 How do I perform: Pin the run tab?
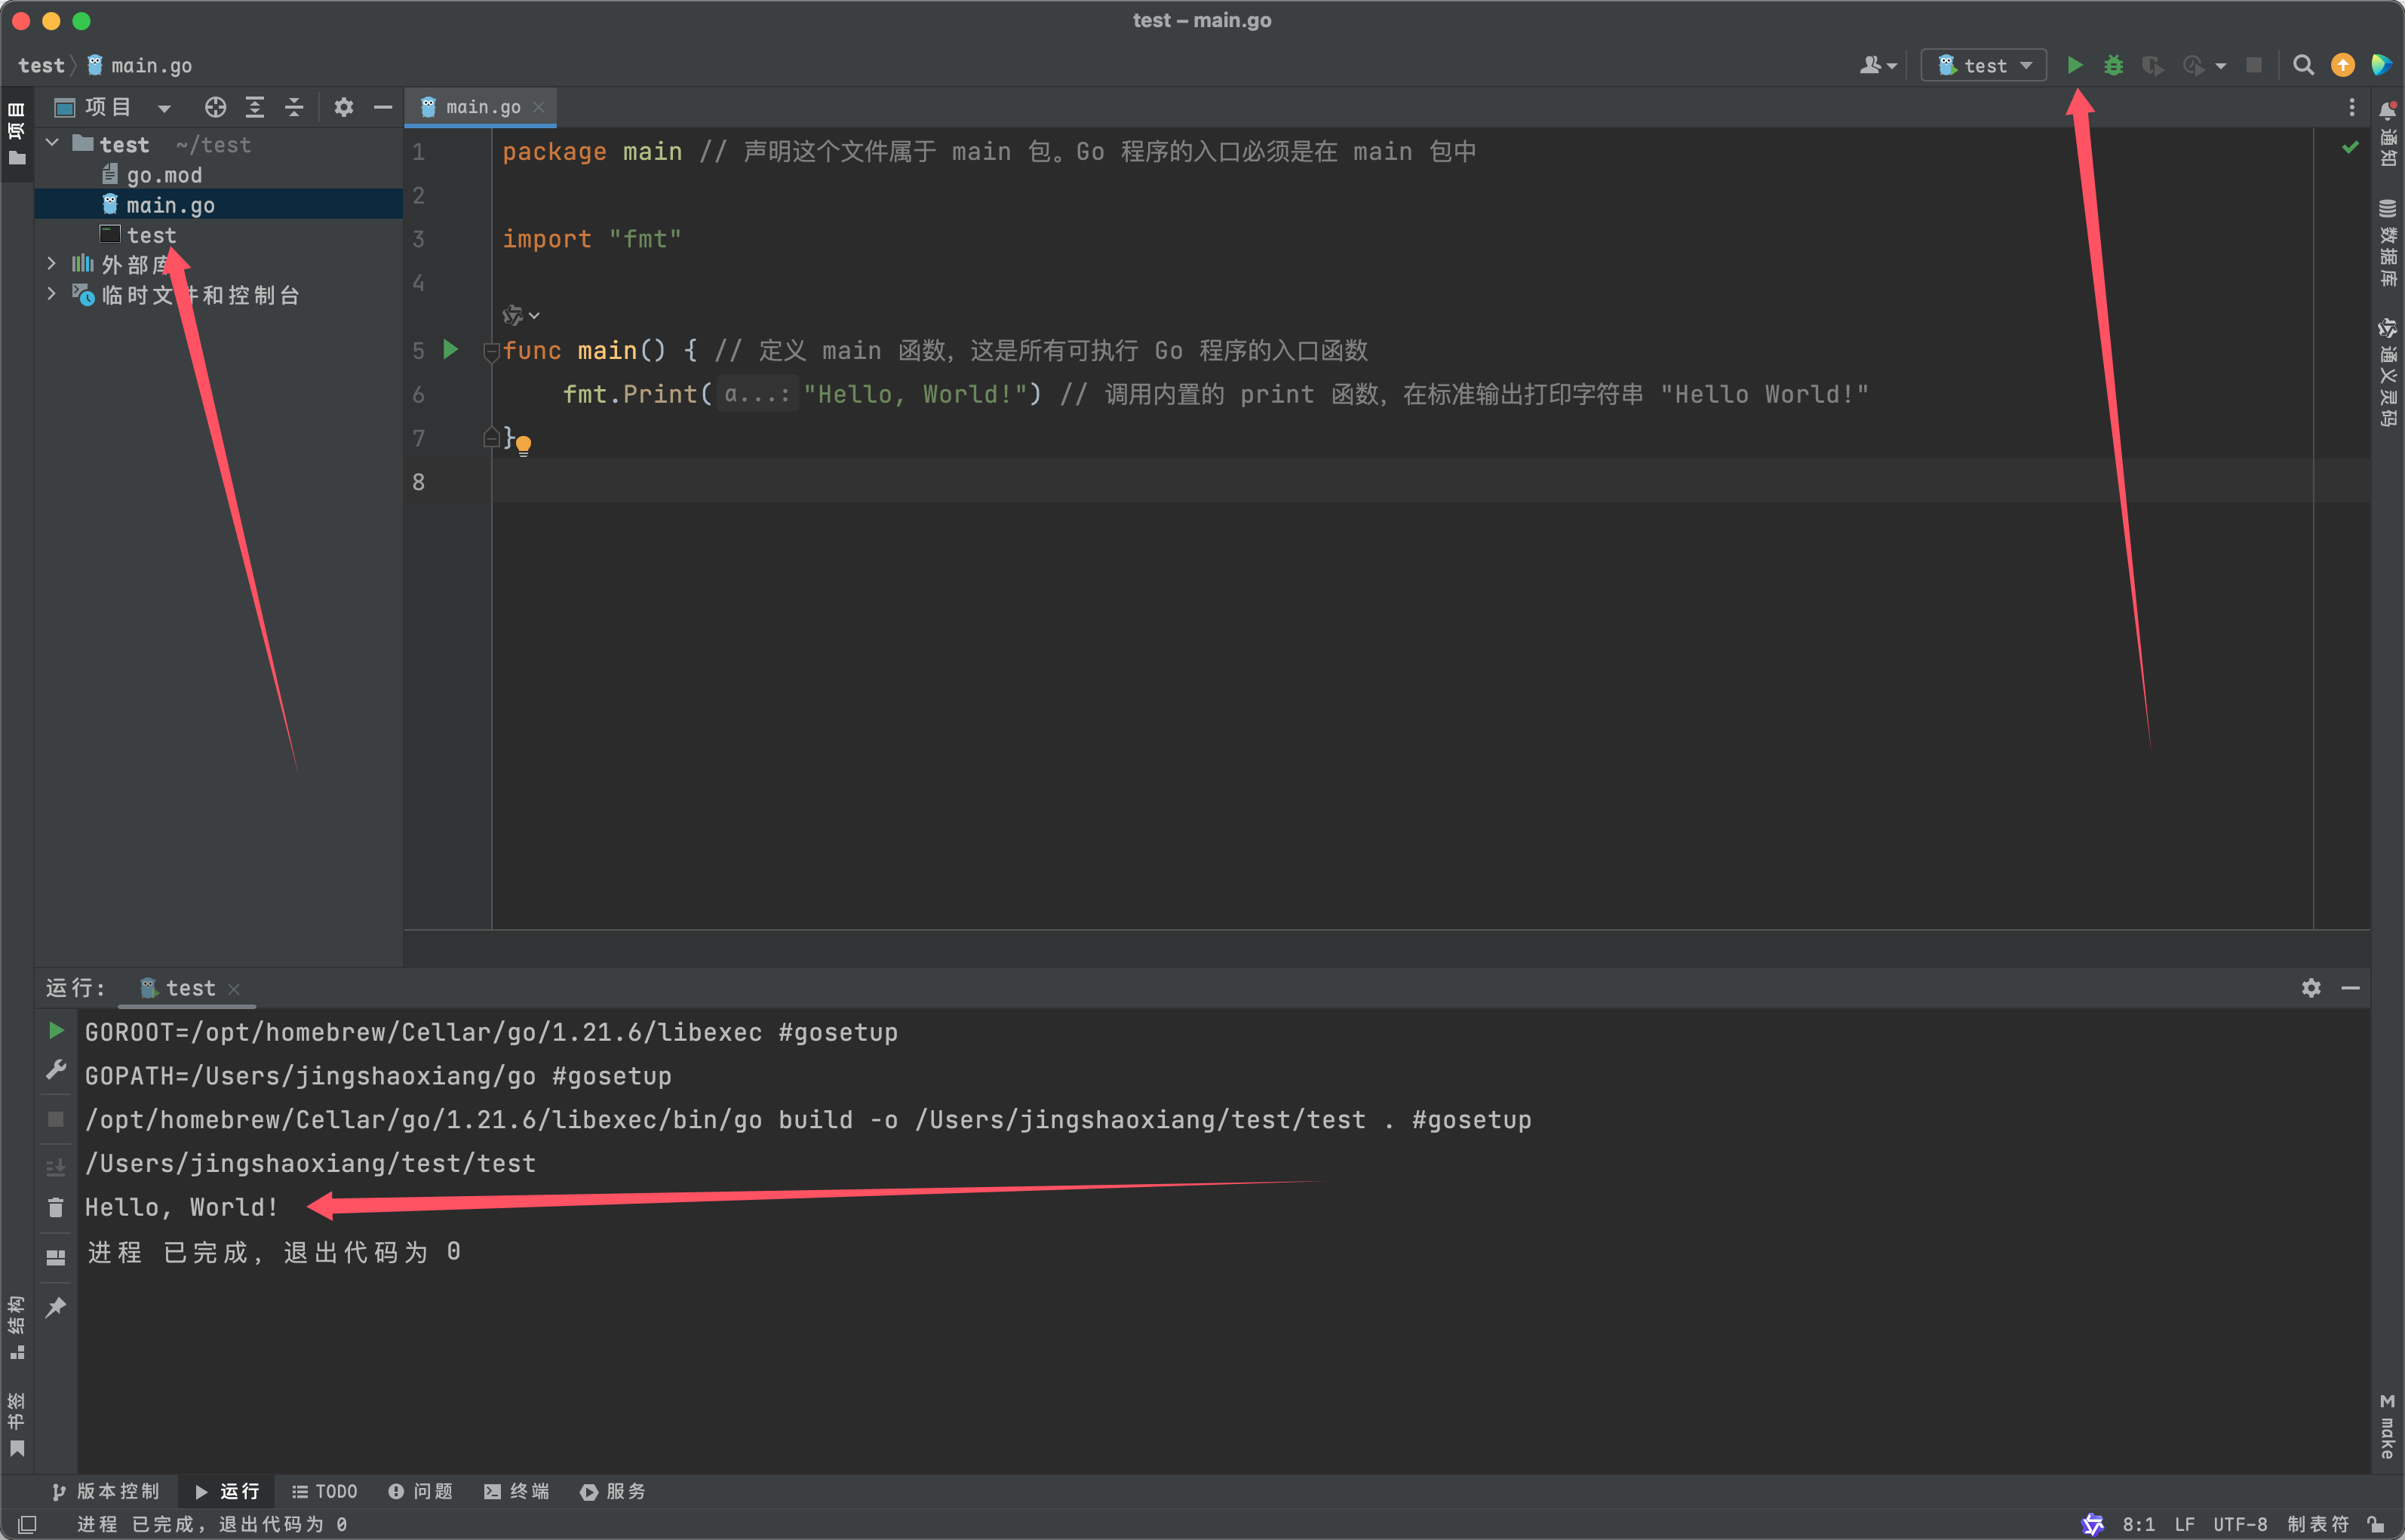point(56,1307)
